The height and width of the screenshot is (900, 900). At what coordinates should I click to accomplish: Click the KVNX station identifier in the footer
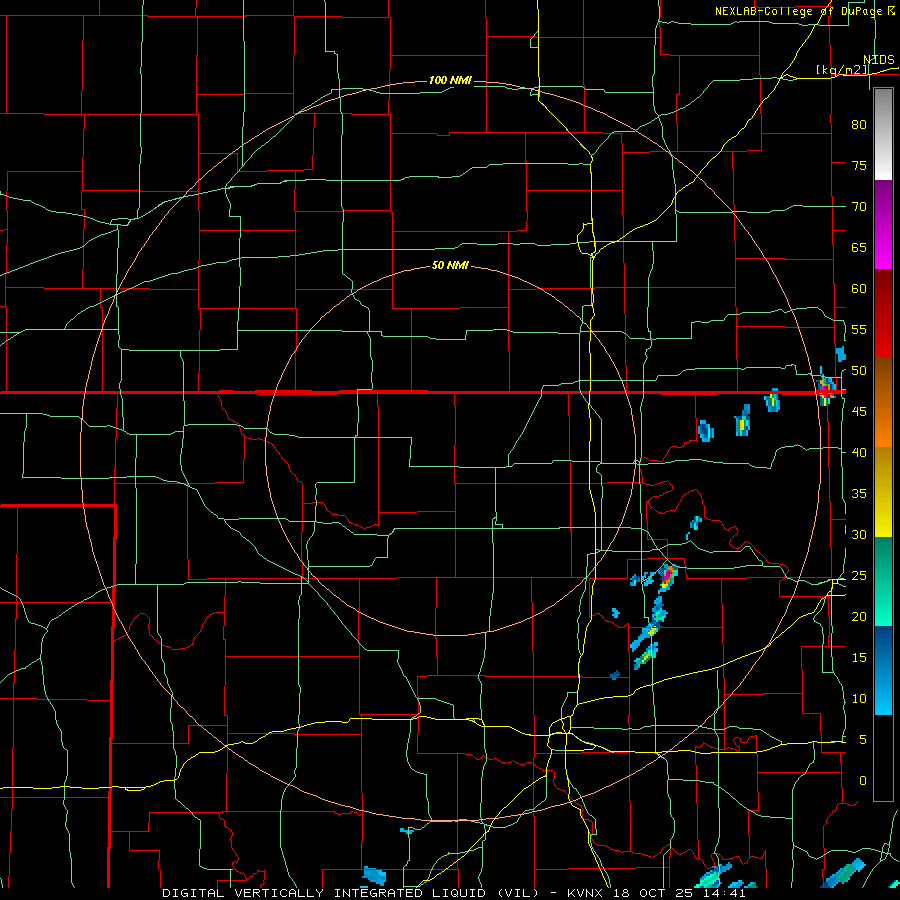click(587, 893)
